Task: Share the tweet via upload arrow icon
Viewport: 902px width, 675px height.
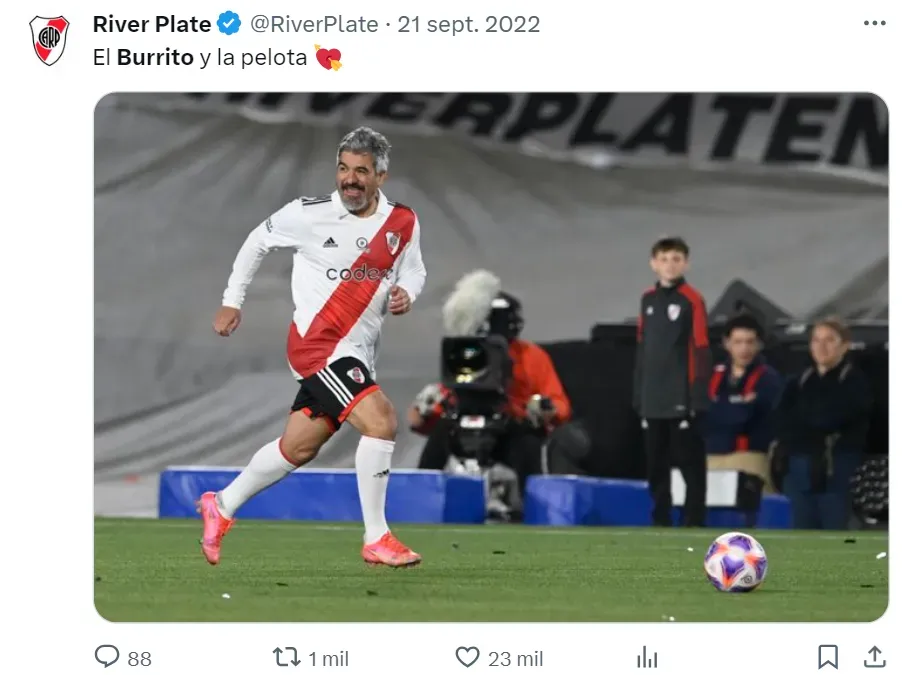Action: tap(874, 656)
